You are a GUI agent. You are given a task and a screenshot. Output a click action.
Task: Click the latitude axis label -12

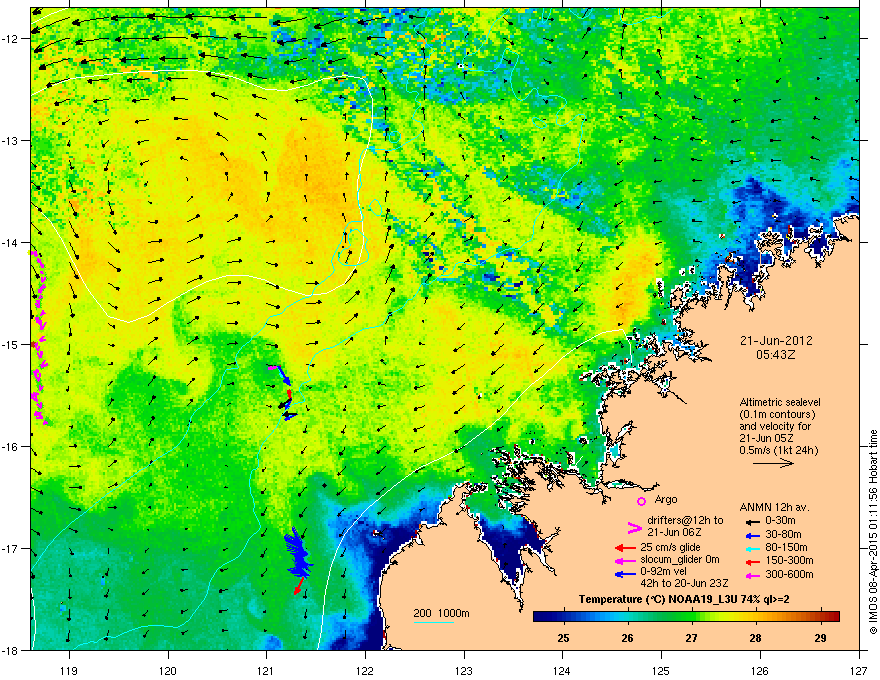(x=11, y=38)
